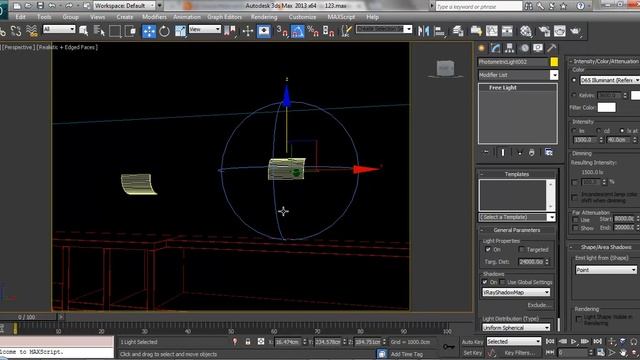Select the Scale tool
The image size is (640, 360).
click(180, 31)
